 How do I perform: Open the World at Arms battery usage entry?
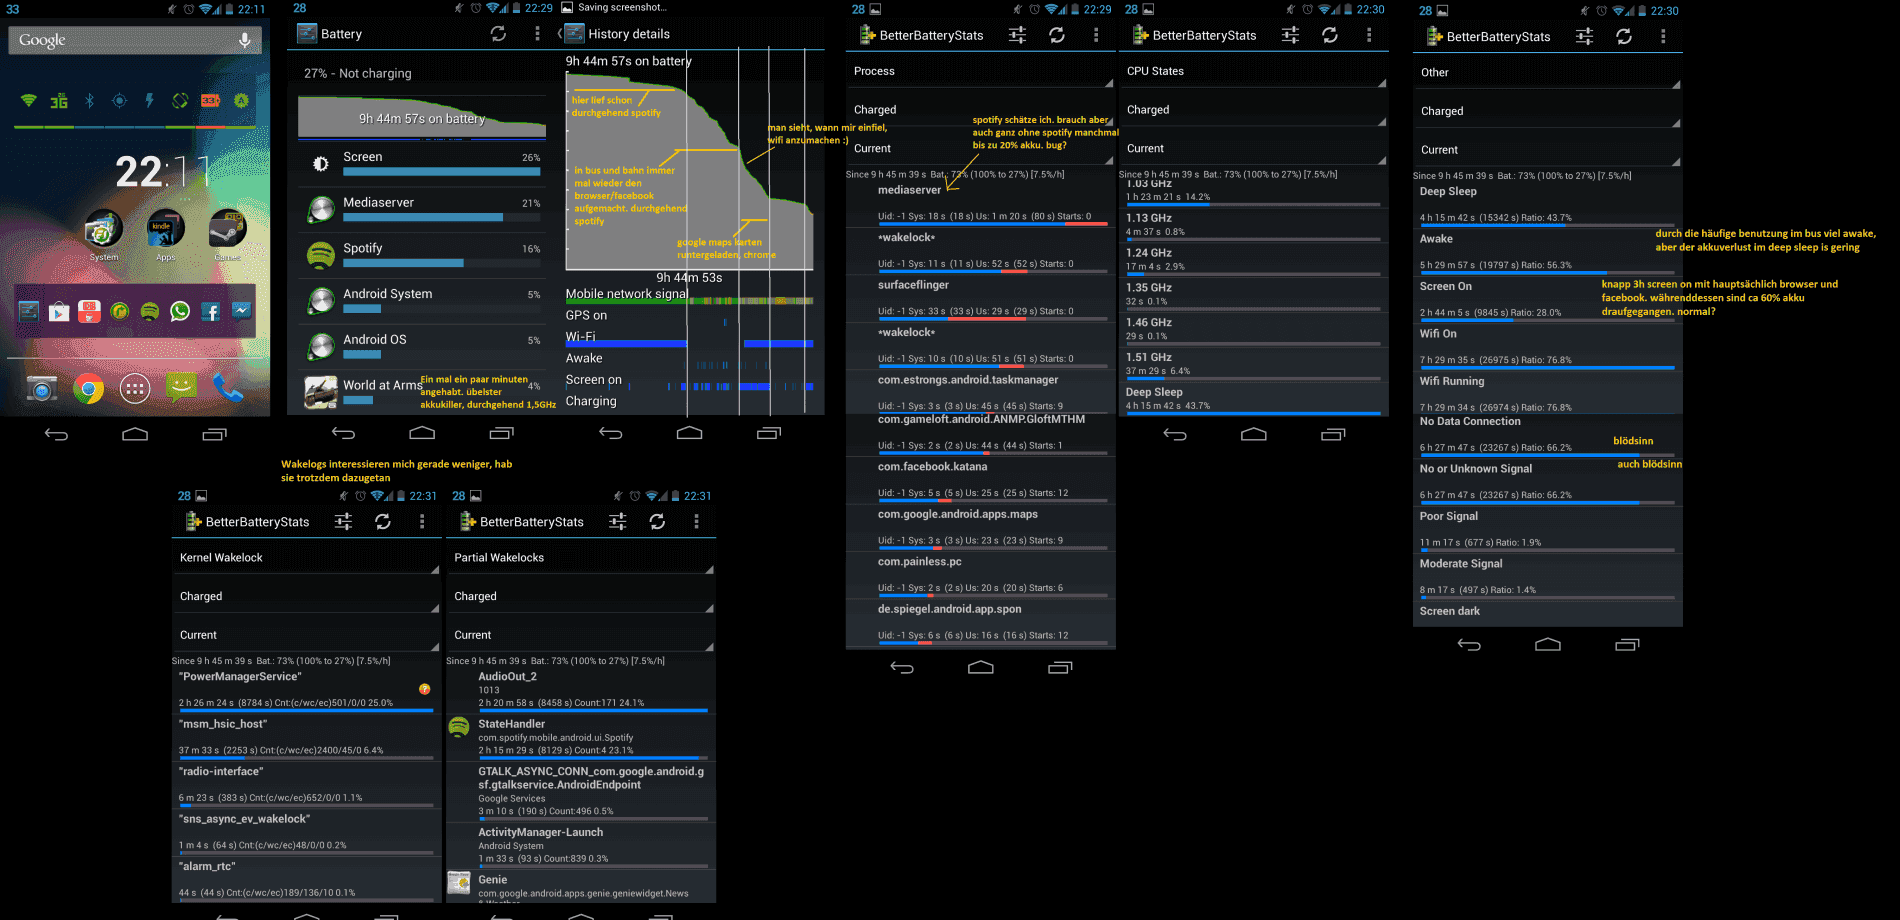pyautogui.click(x=422, y=392)
